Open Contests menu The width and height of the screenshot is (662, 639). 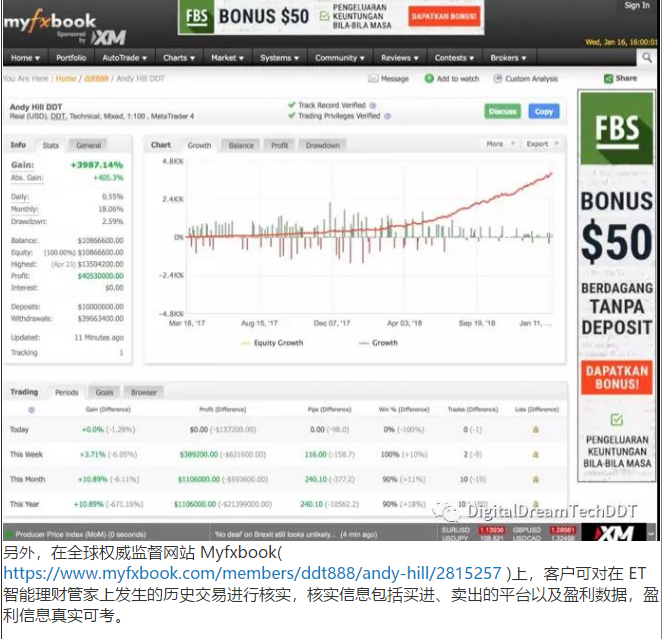(454, 58)
